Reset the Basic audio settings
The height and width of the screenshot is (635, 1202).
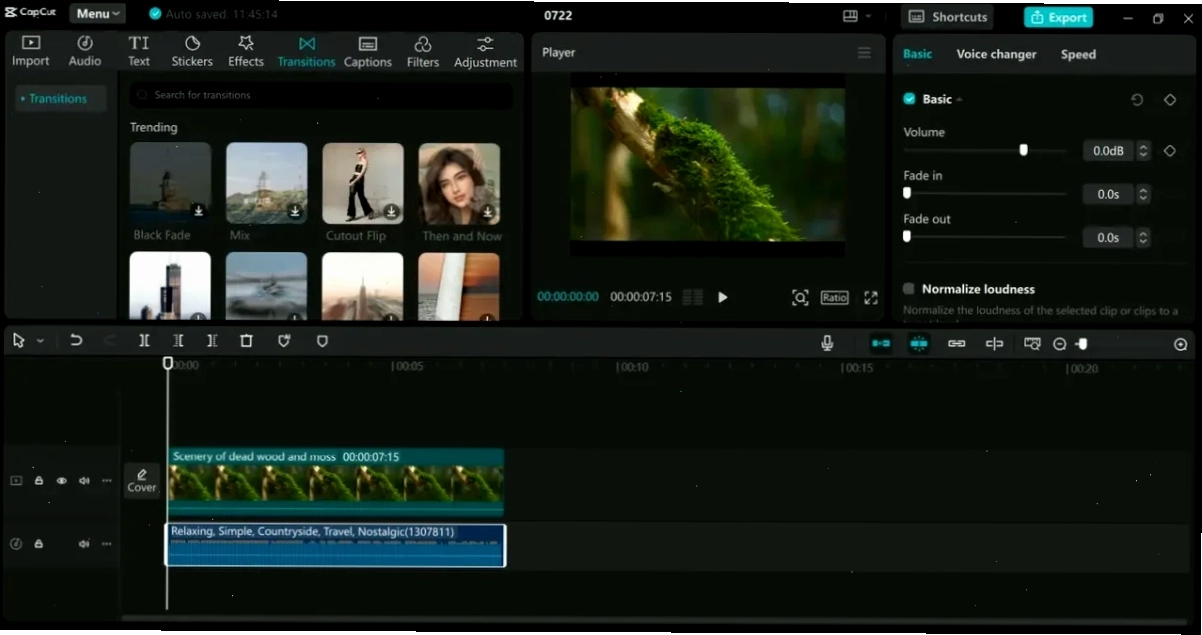1137,100
